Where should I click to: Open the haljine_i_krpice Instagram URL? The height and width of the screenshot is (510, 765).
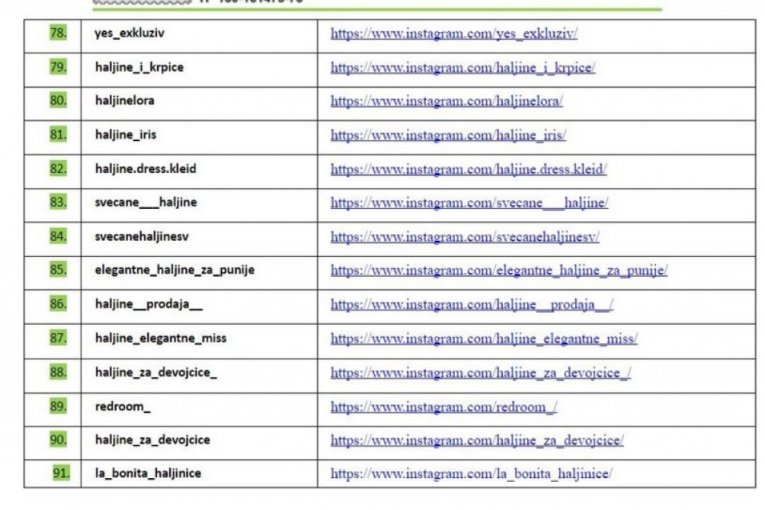tap(463, 68)
